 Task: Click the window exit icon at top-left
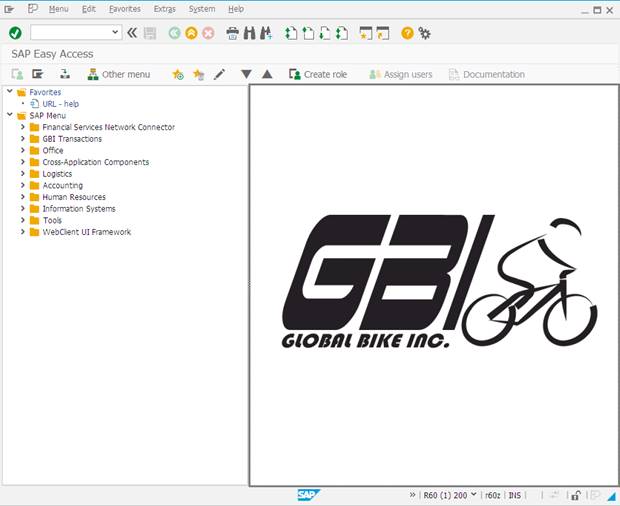click(9, 9)
